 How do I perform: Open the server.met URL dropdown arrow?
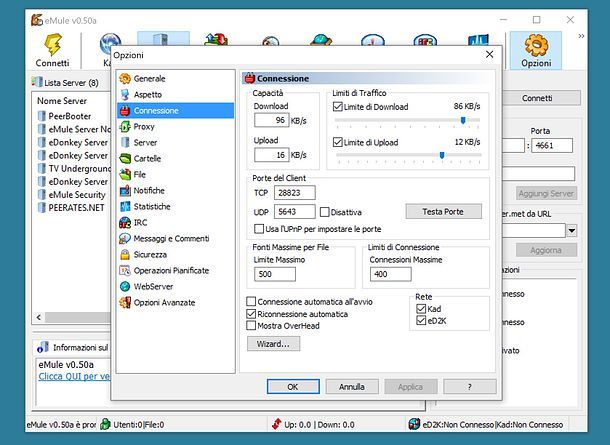tap(571, 230)
